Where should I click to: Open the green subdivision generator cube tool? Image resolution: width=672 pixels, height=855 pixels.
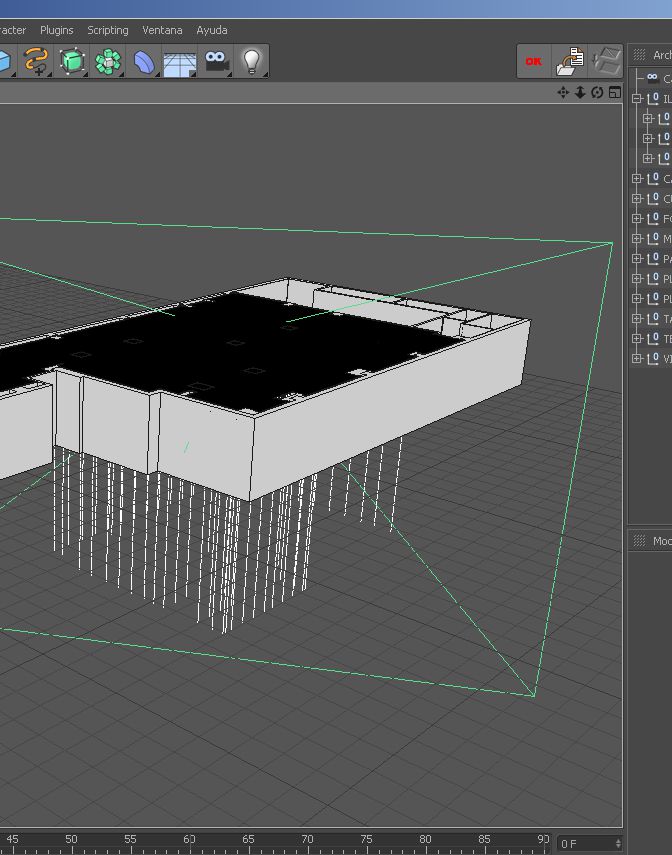pos(72,61)
